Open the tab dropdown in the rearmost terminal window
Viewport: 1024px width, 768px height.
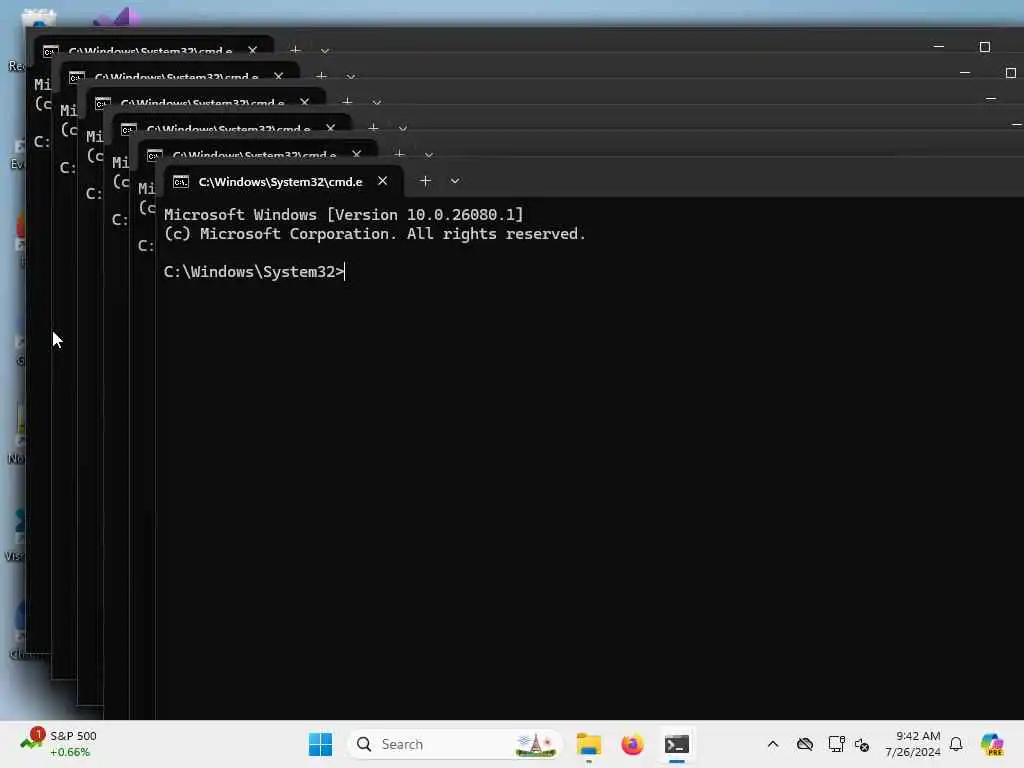(x=325, y=50)
